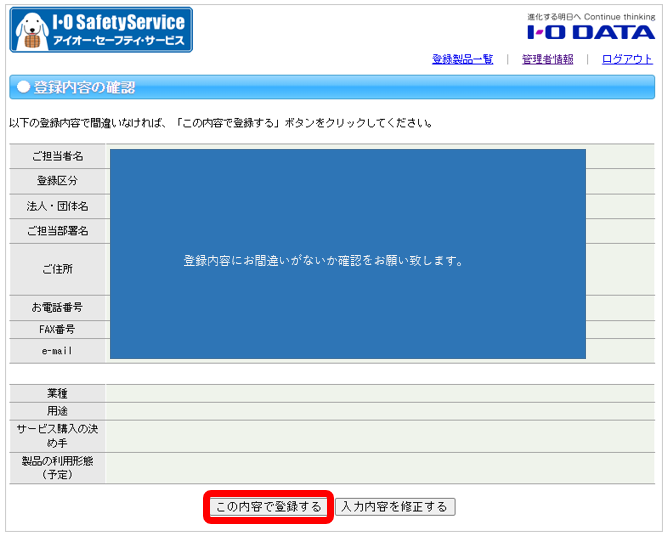
Task: Click the 業種 row label
Action: tap(57, 393)
